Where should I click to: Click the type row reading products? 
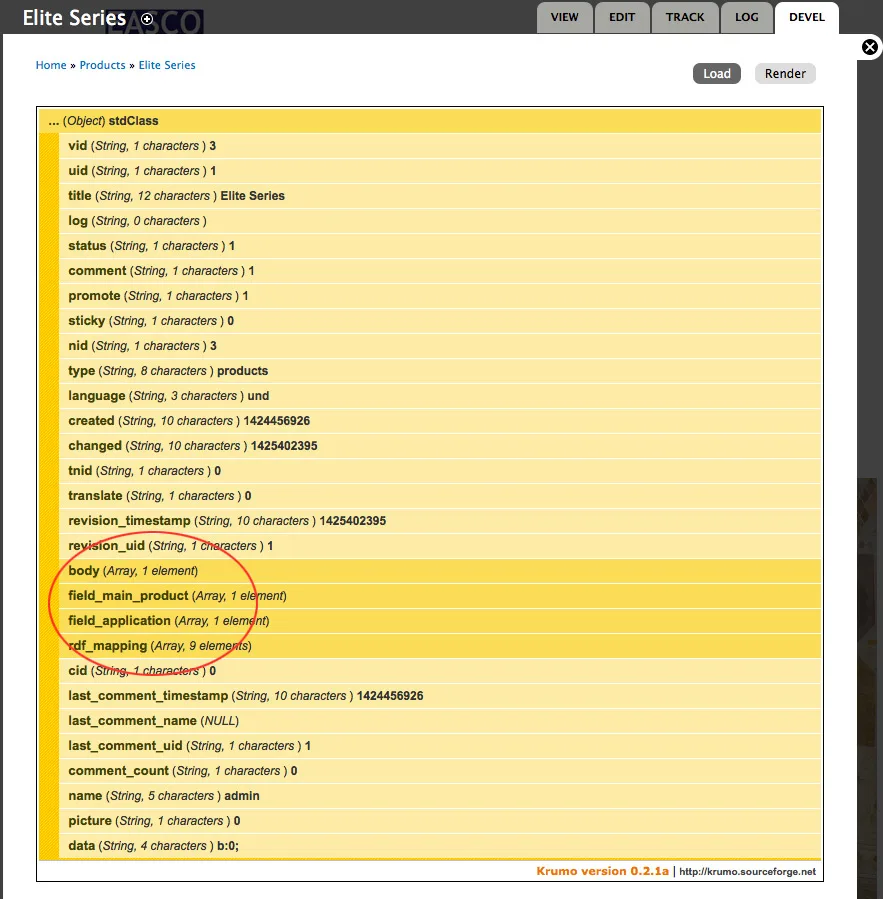click(440, 371)
